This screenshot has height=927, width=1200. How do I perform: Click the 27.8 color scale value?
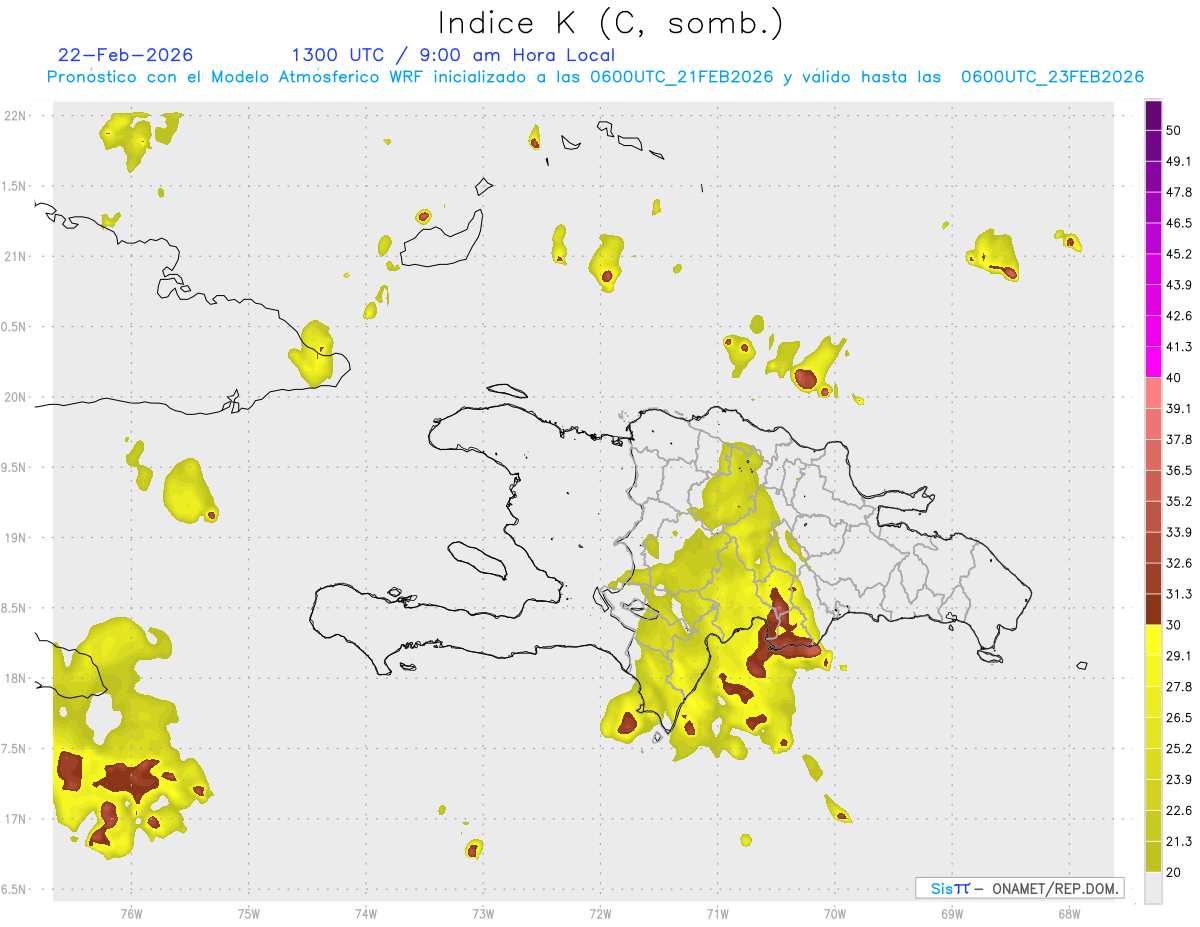[1179, 687]
